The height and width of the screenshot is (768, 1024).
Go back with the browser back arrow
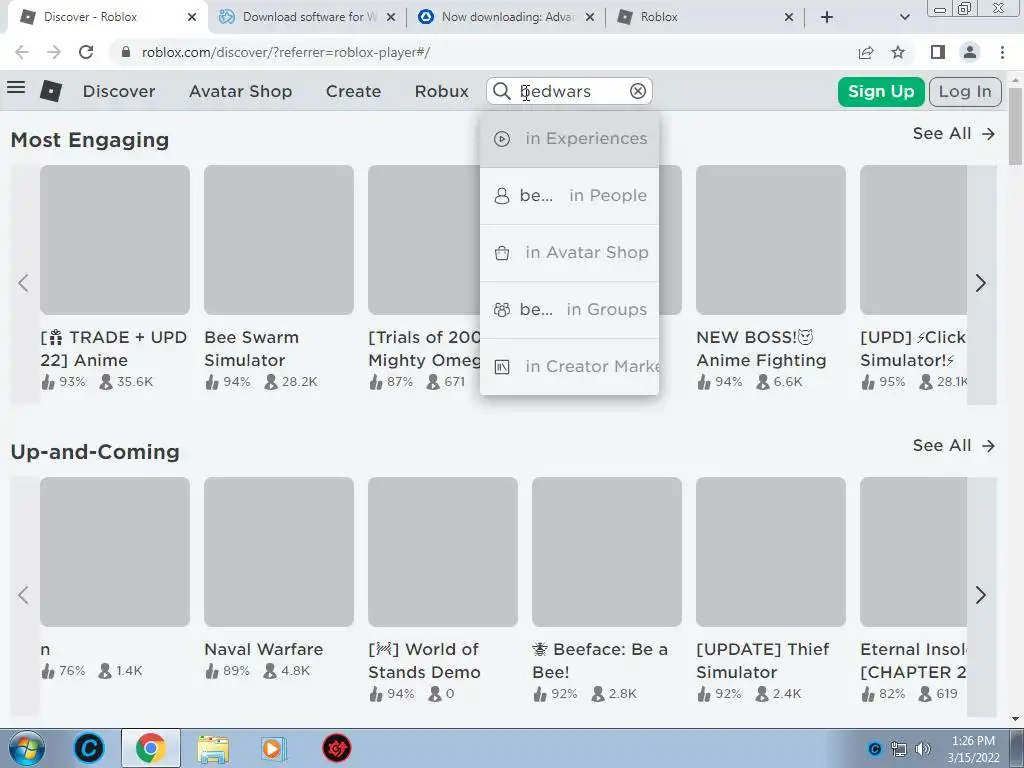pos(22,52)
